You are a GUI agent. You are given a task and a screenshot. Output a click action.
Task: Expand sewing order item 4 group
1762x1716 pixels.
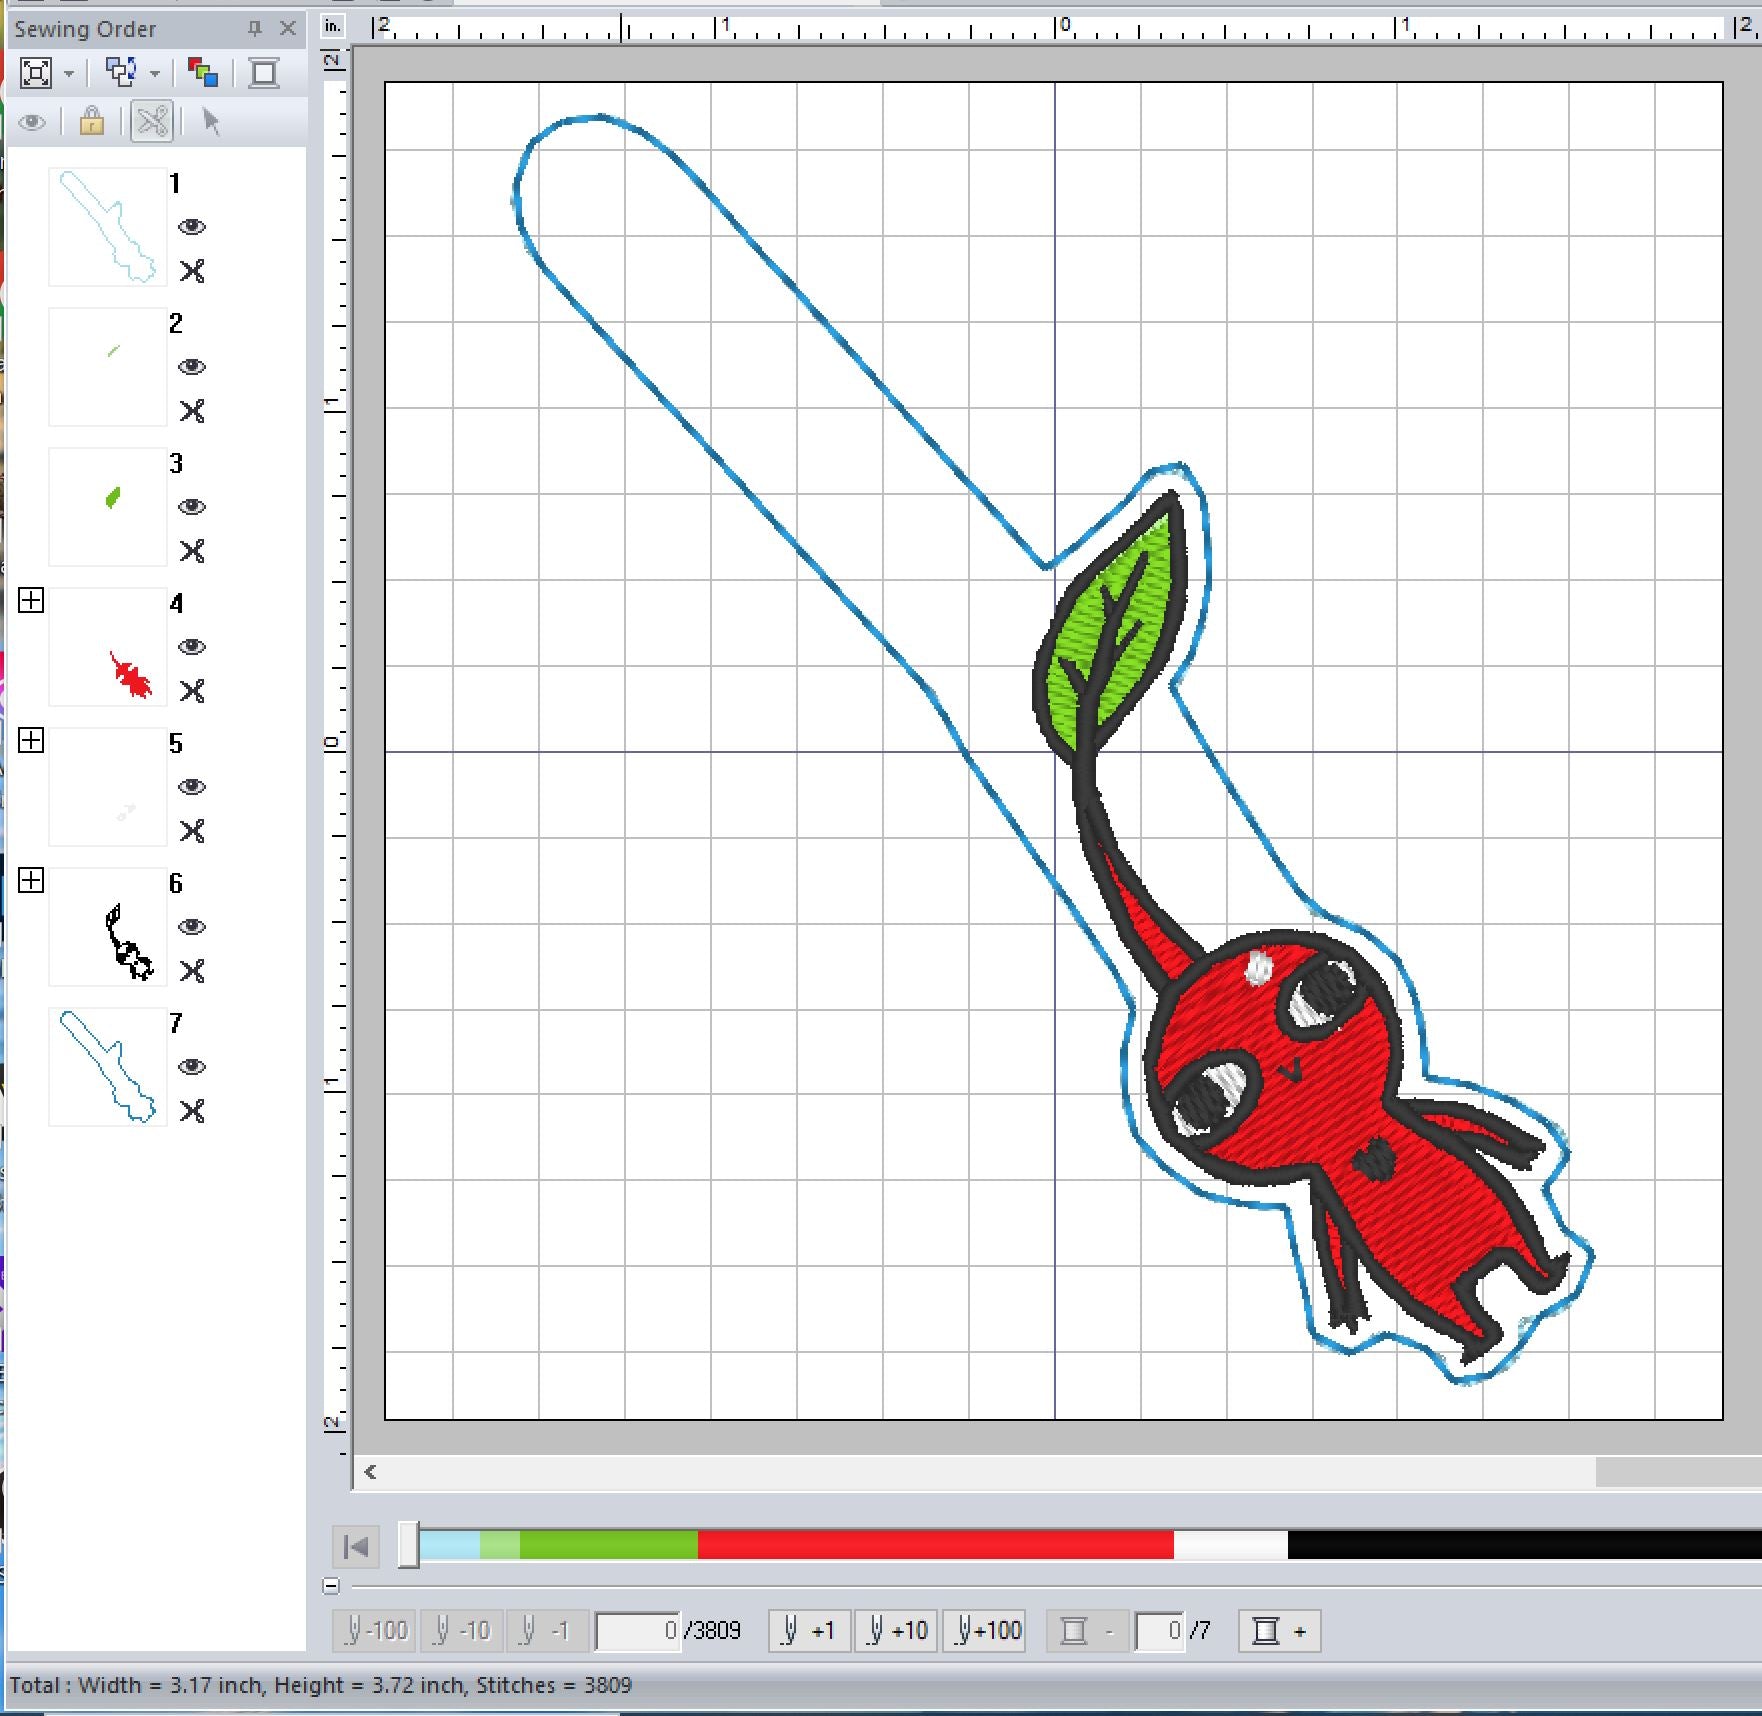tap(31, 601)
